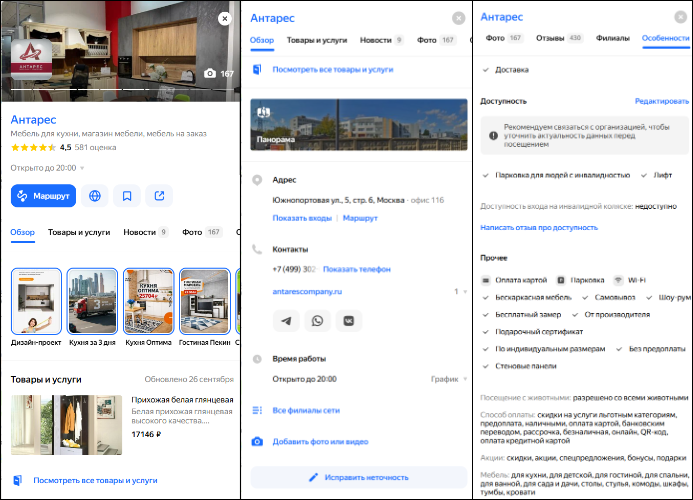Click Маршрут link under address

click(x=360, y=218)
